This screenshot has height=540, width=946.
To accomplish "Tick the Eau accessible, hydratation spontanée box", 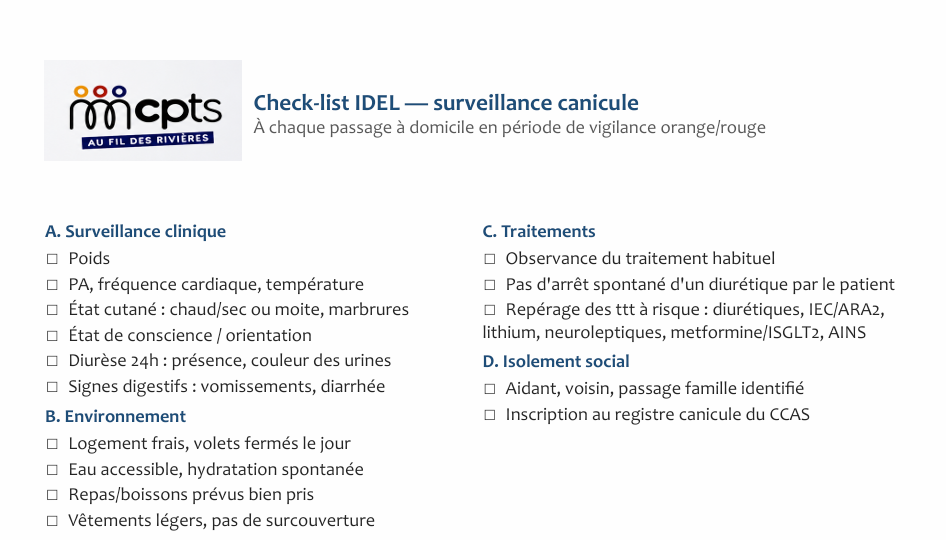I will (x=52, y=470).
